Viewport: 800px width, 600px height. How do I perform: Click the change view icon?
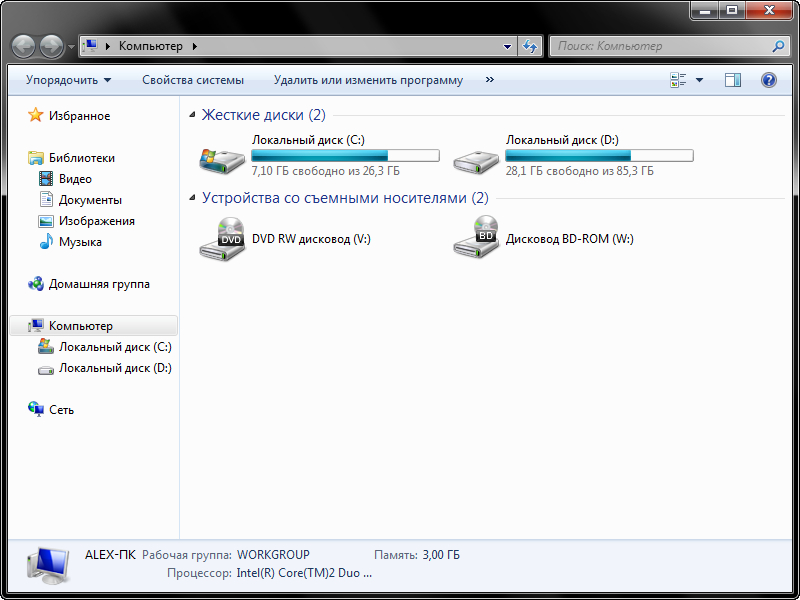[678, 80]
